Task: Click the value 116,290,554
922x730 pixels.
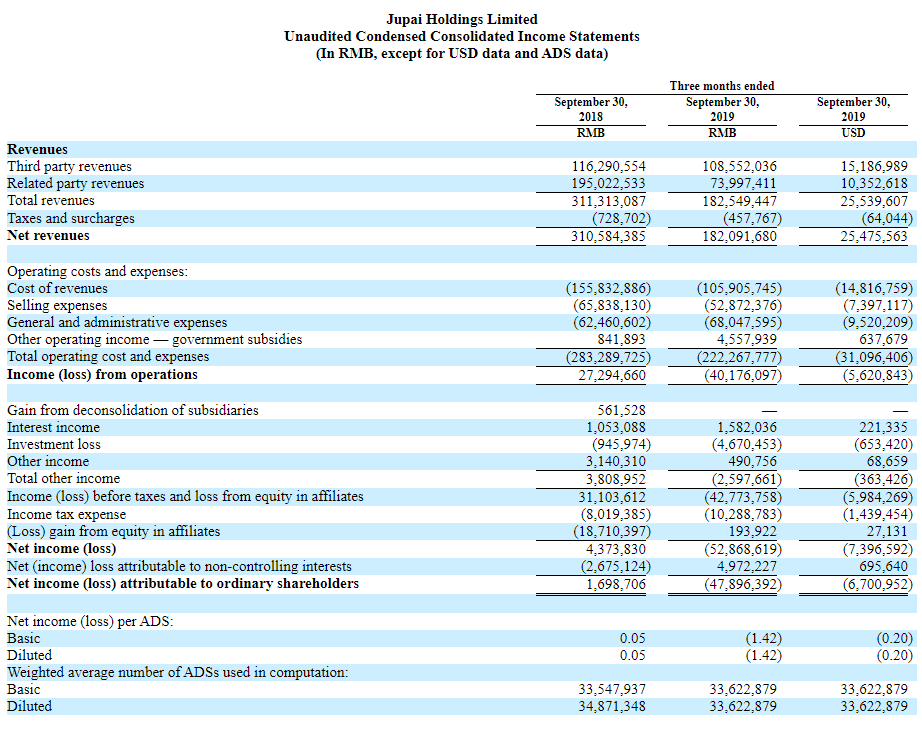Action: point(608,166)
